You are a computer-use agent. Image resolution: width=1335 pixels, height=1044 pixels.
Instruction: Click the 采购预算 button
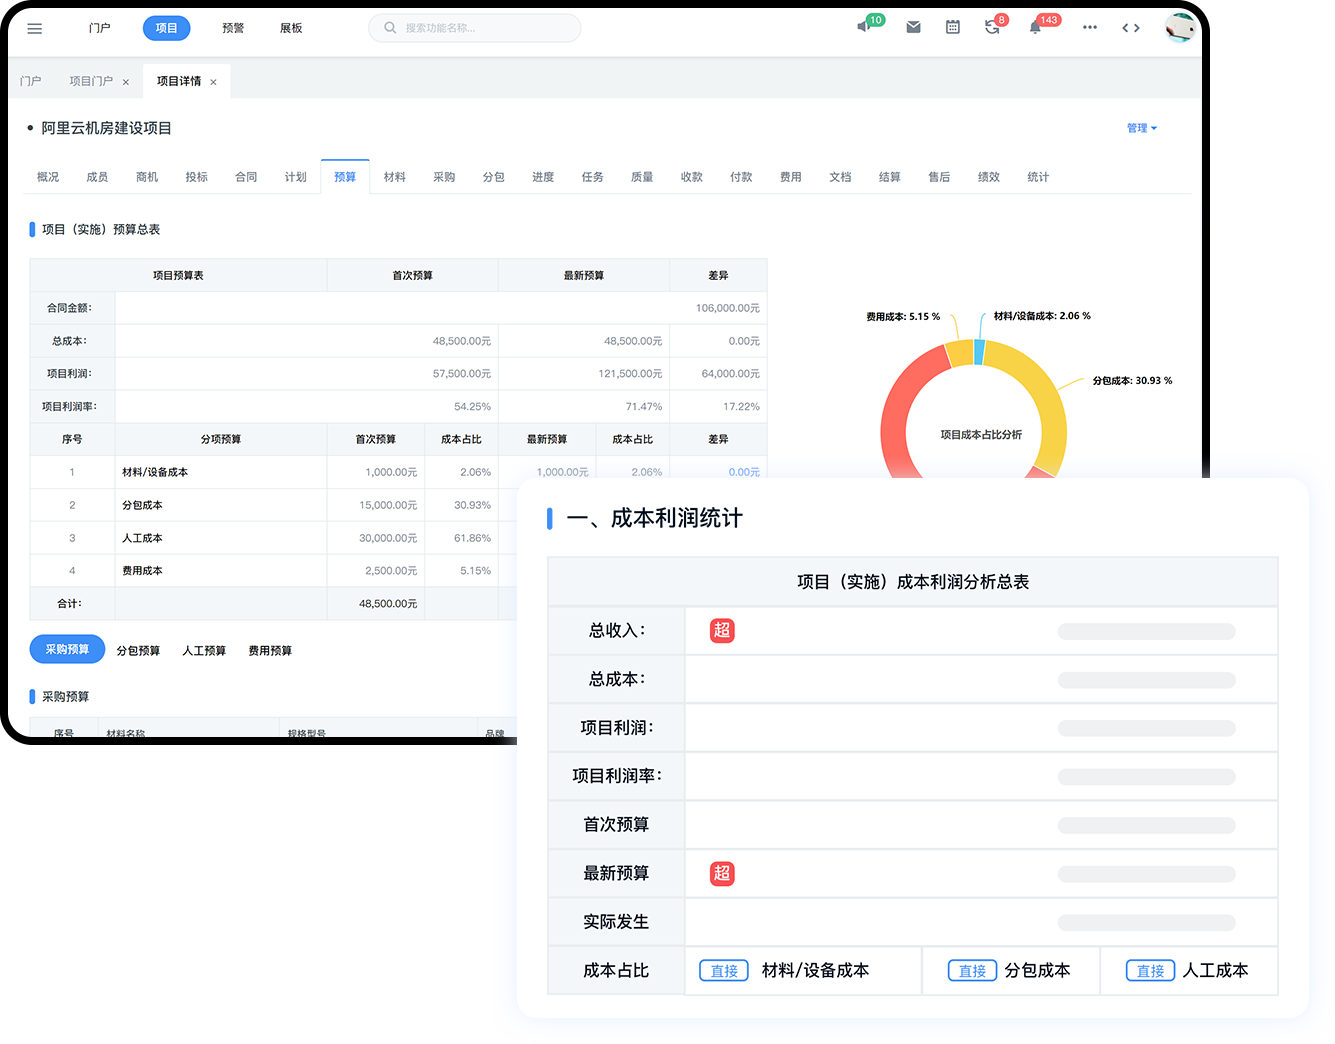pyautogui.click(x=67, y=649)
